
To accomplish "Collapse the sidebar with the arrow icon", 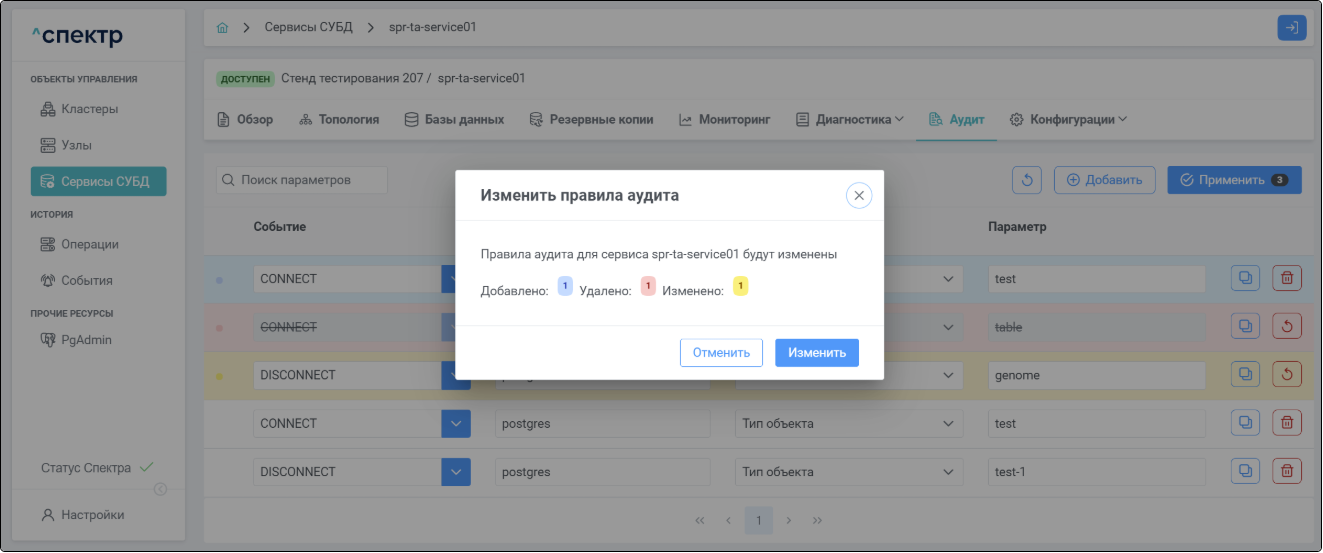I will tap(159, 489).
